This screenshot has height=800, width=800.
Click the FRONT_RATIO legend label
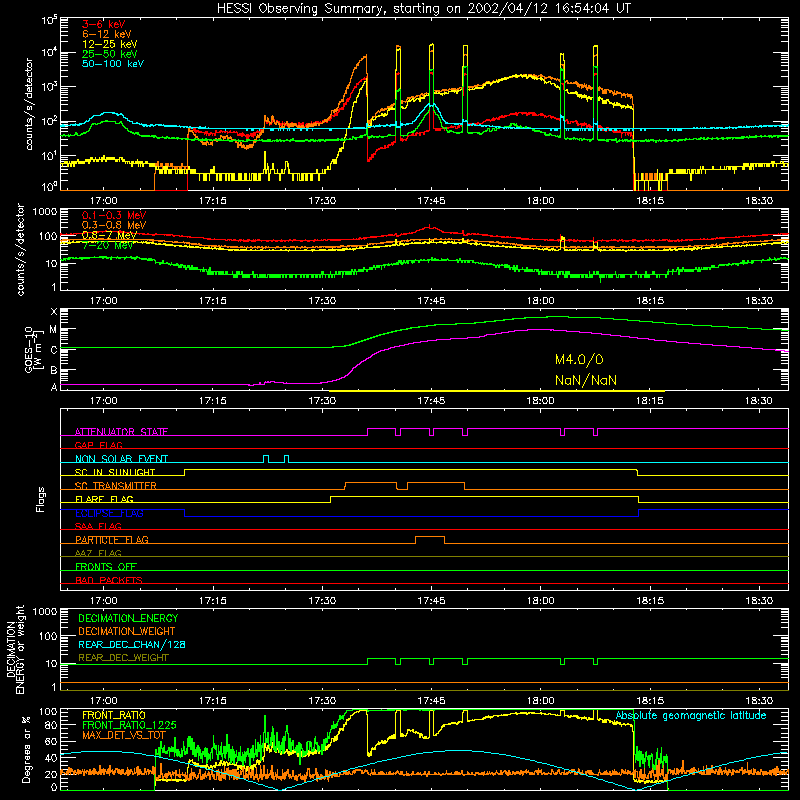(x=114, y=715)
